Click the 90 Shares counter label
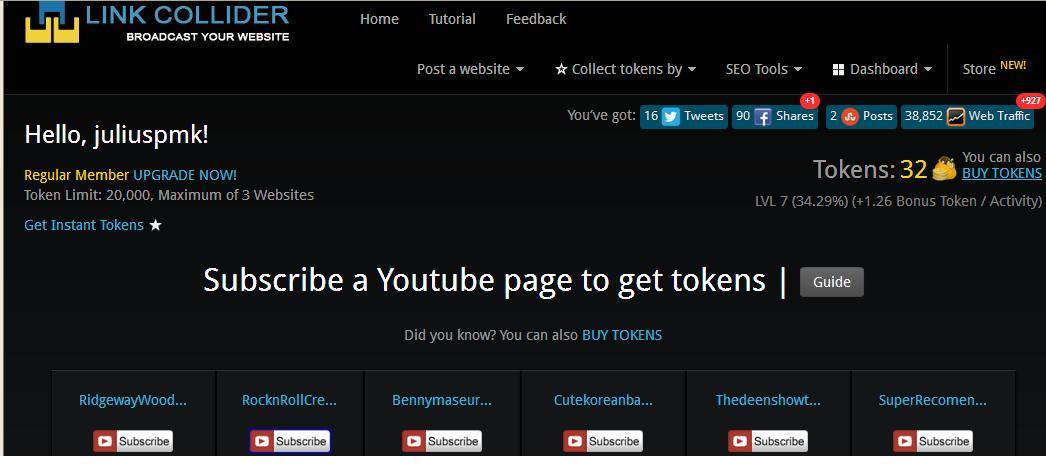The width and height of the screenshot is (1046, 464). (x=774, y=117)
